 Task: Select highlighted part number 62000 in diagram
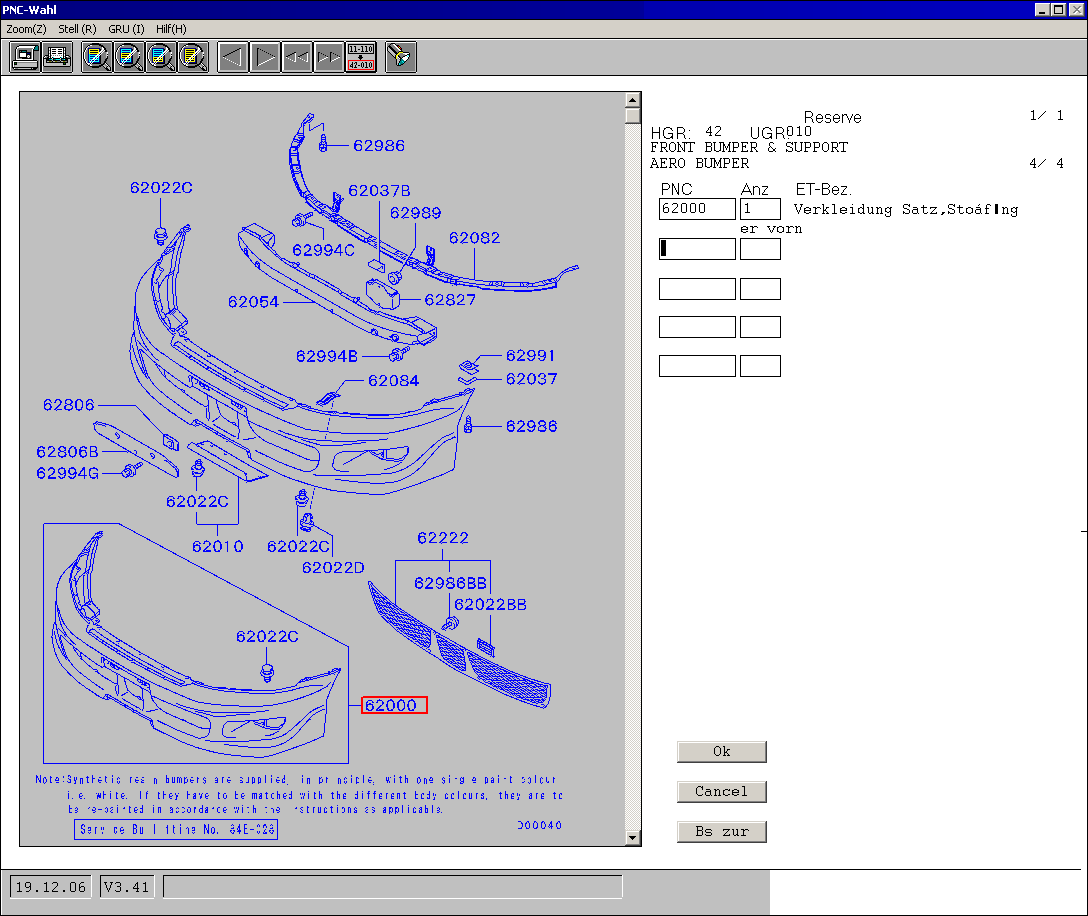(x=394, y=705)
